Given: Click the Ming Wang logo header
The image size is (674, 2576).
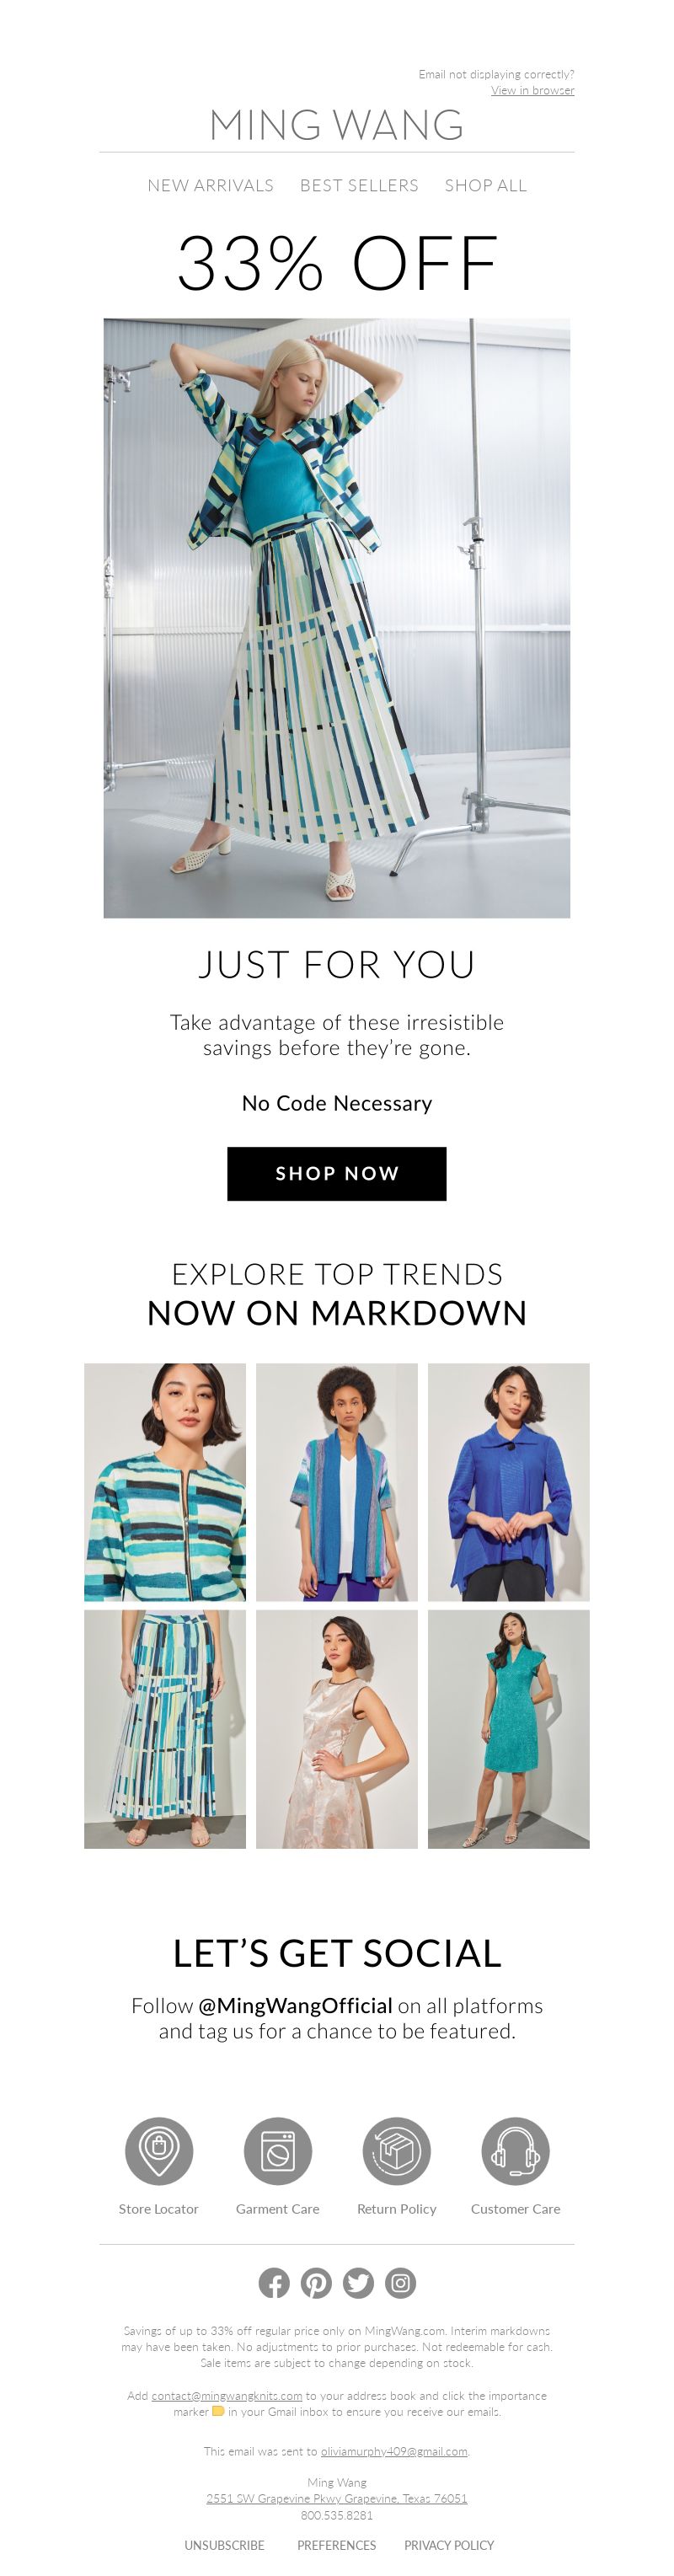Looking at the screenshot, I should (337, 125).
